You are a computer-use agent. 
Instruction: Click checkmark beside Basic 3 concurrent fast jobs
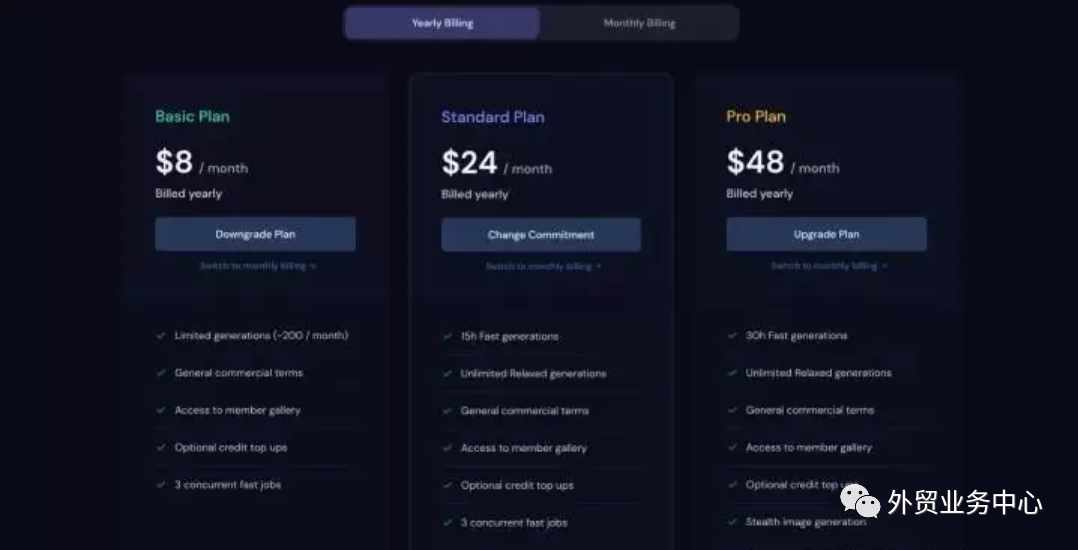[x=161, y=485]
